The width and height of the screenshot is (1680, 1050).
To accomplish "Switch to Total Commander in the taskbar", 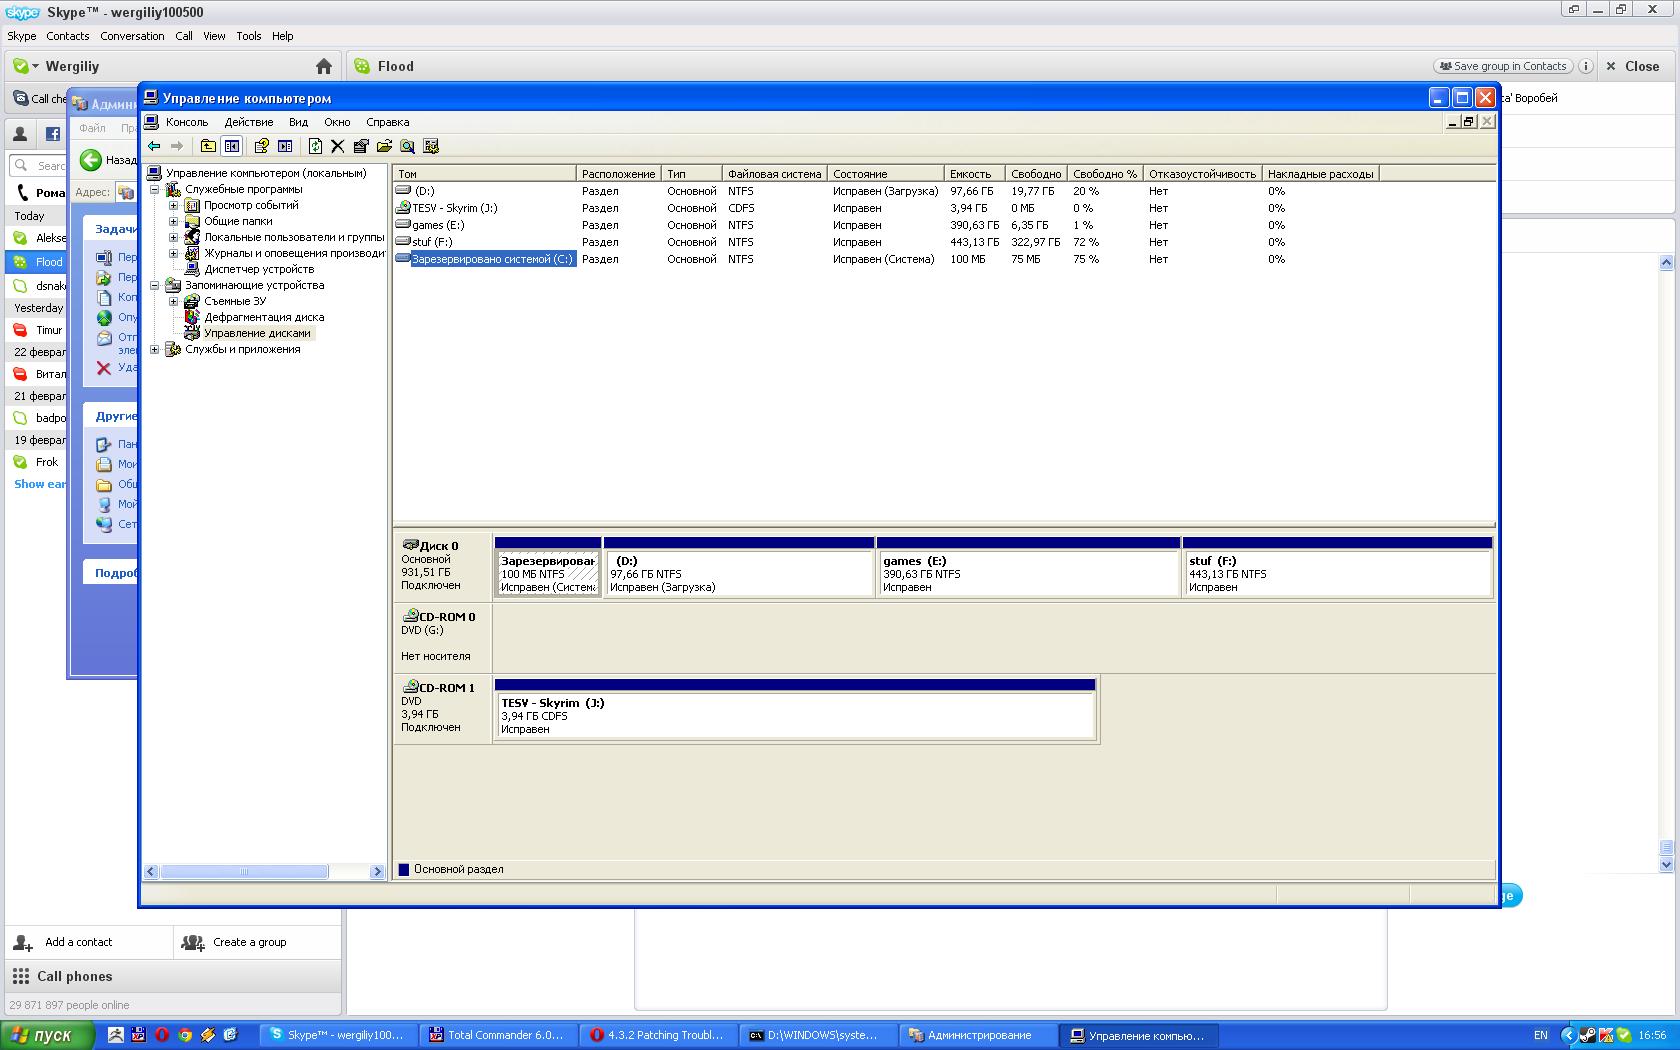I will click(497, 1035).
